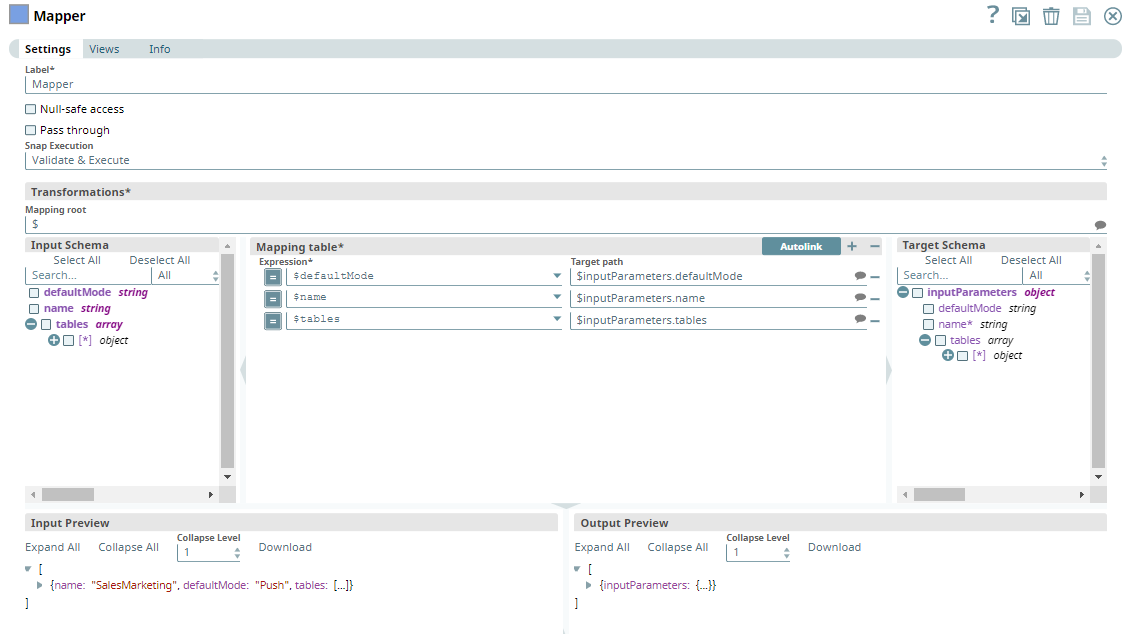Click Input Schema horizontal scrollbar thumb
The width and height of the screenshot is (1127, 634).
68,495
